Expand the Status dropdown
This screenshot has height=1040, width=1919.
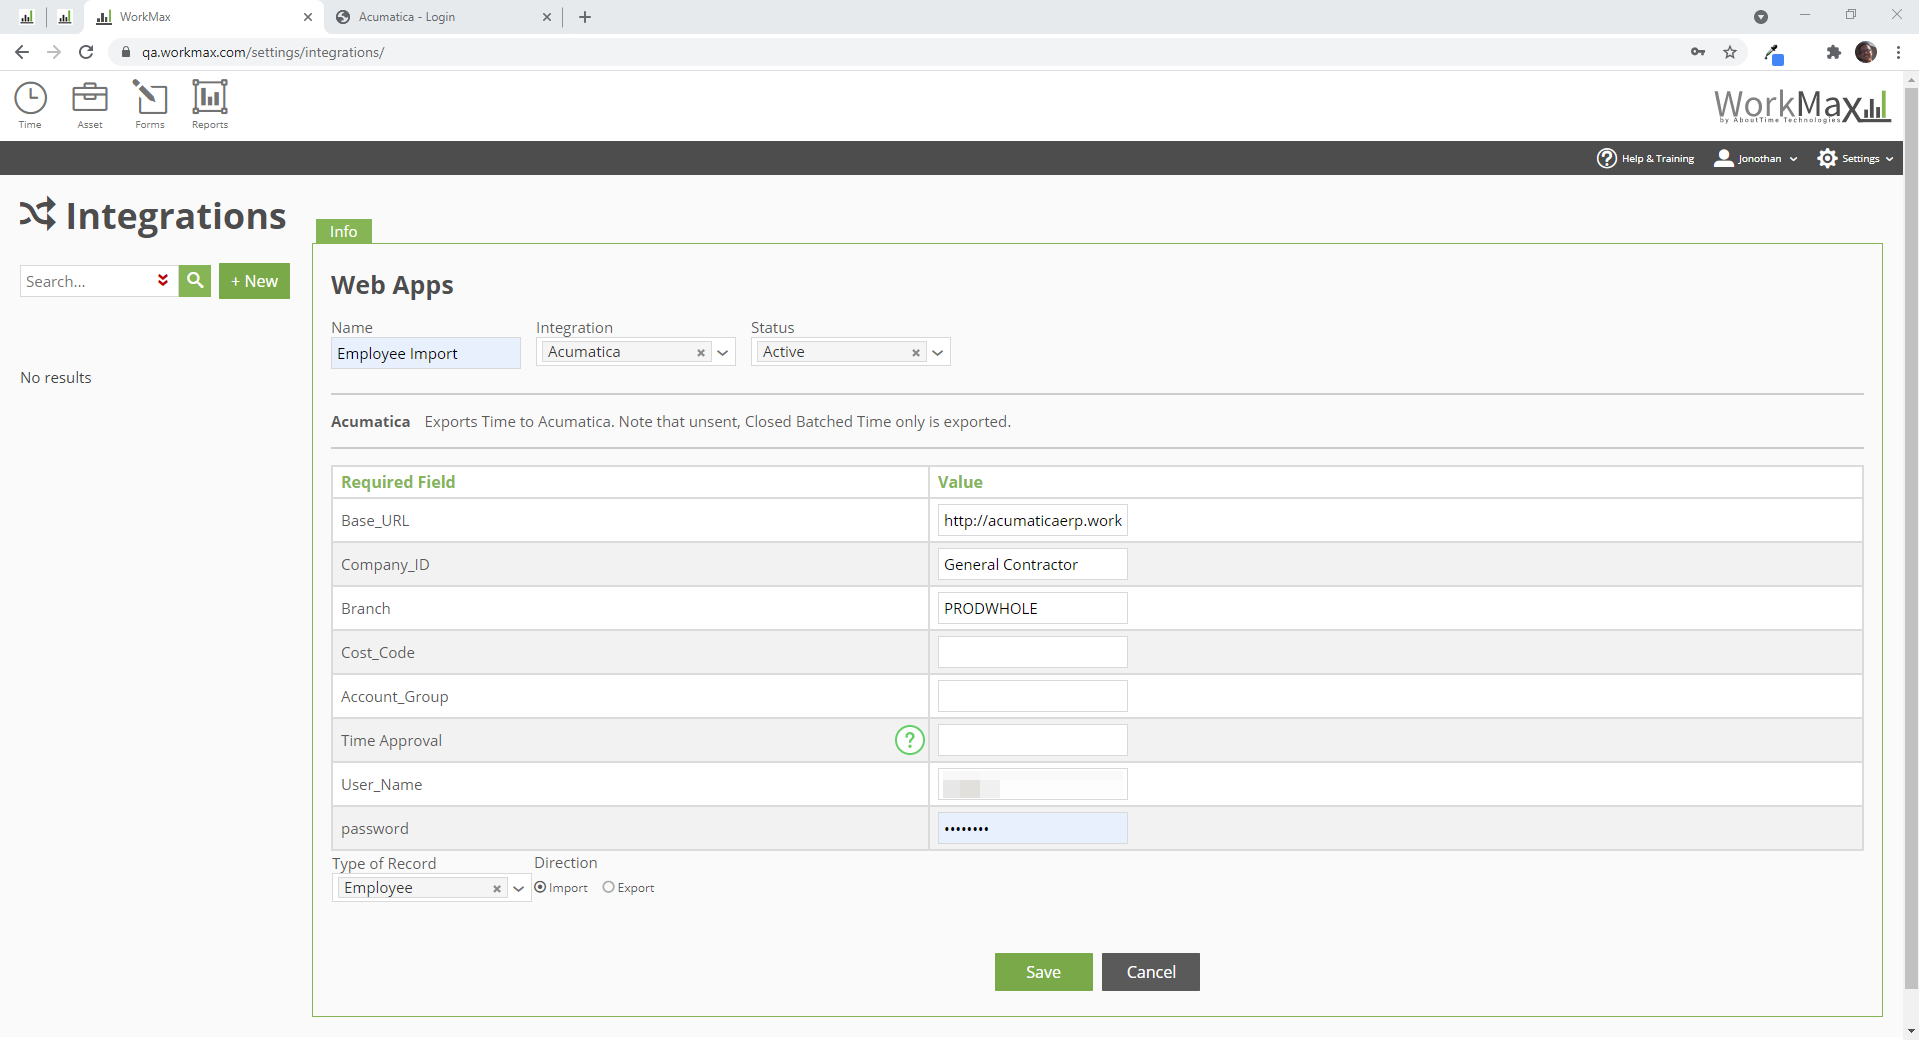click(x=938, y=352)
